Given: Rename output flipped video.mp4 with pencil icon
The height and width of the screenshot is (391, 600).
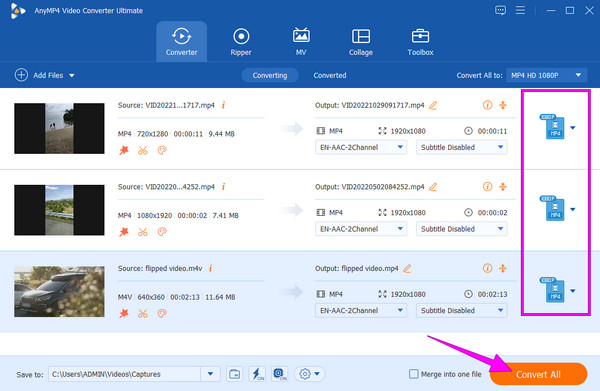Looking at the screenshot, I should pyautogui.click(x=408, y=269).
